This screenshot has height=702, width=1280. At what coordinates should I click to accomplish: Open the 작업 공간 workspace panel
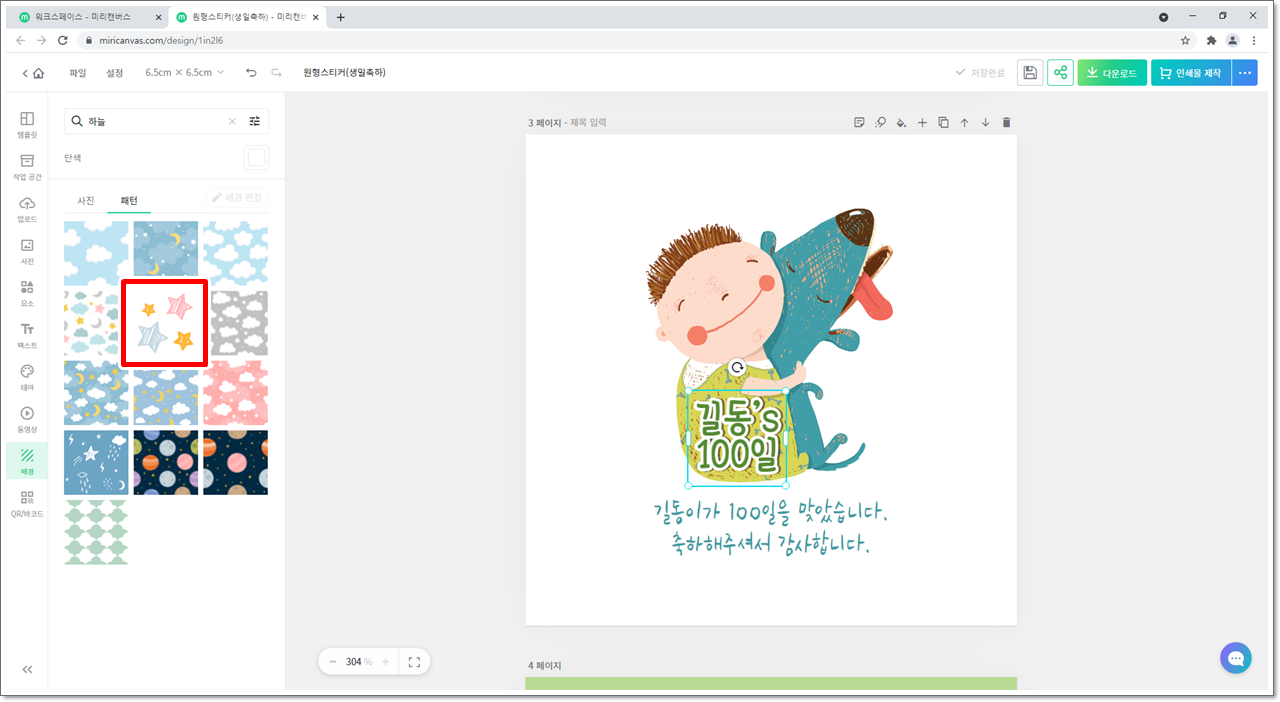pos(27,166)
